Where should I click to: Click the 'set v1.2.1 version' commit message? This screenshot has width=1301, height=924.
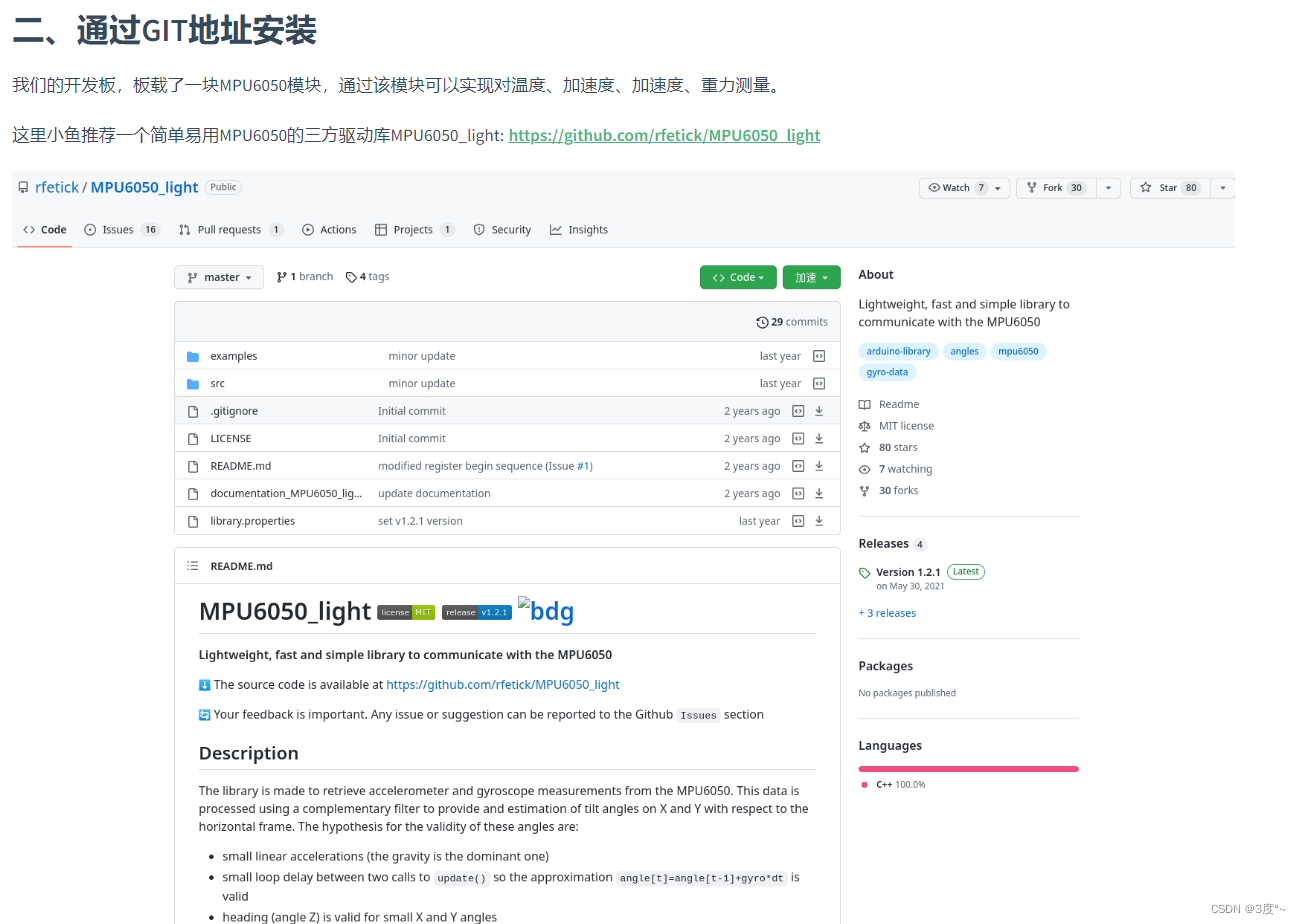point(420,521)
